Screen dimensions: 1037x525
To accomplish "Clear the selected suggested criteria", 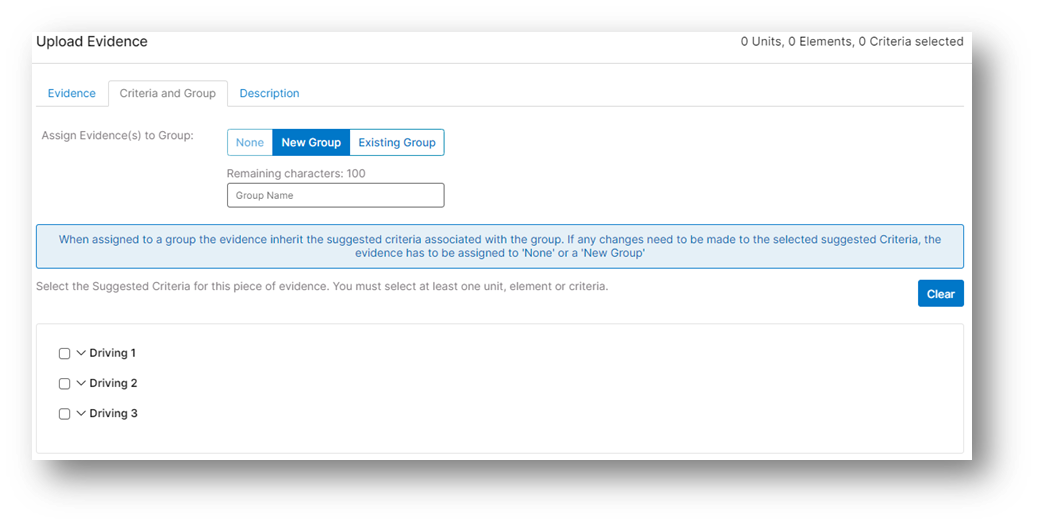I will pos(940,294).
